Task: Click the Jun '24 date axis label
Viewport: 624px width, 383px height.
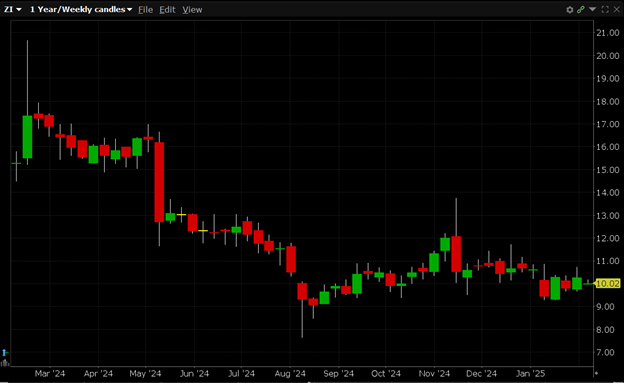Action: 194,374
